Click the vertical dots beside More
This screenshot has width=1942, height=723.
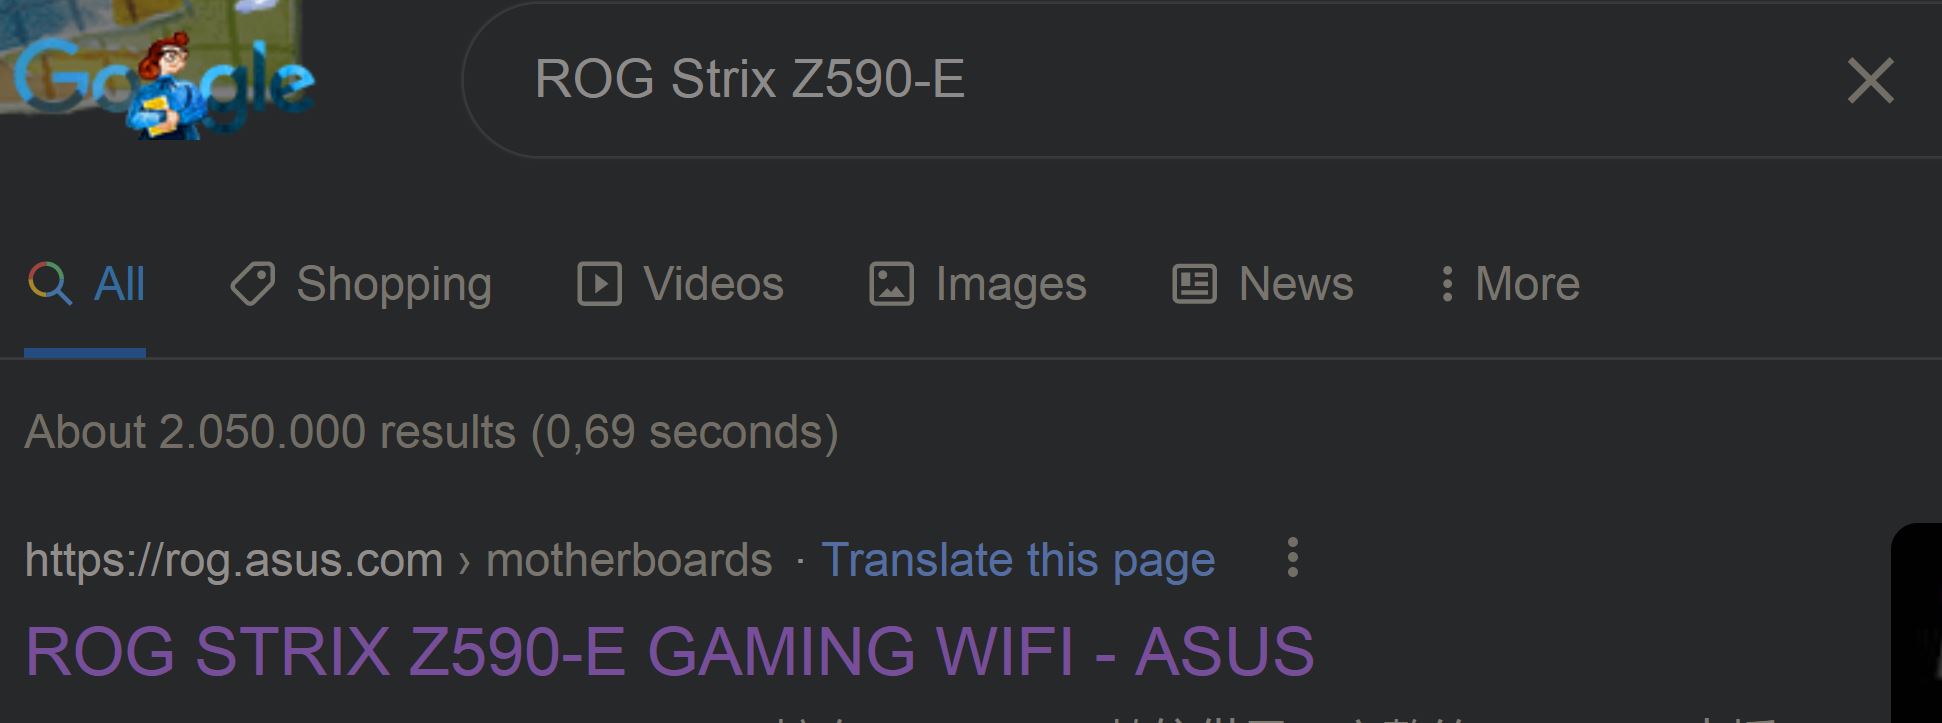tap(1446, 284)
